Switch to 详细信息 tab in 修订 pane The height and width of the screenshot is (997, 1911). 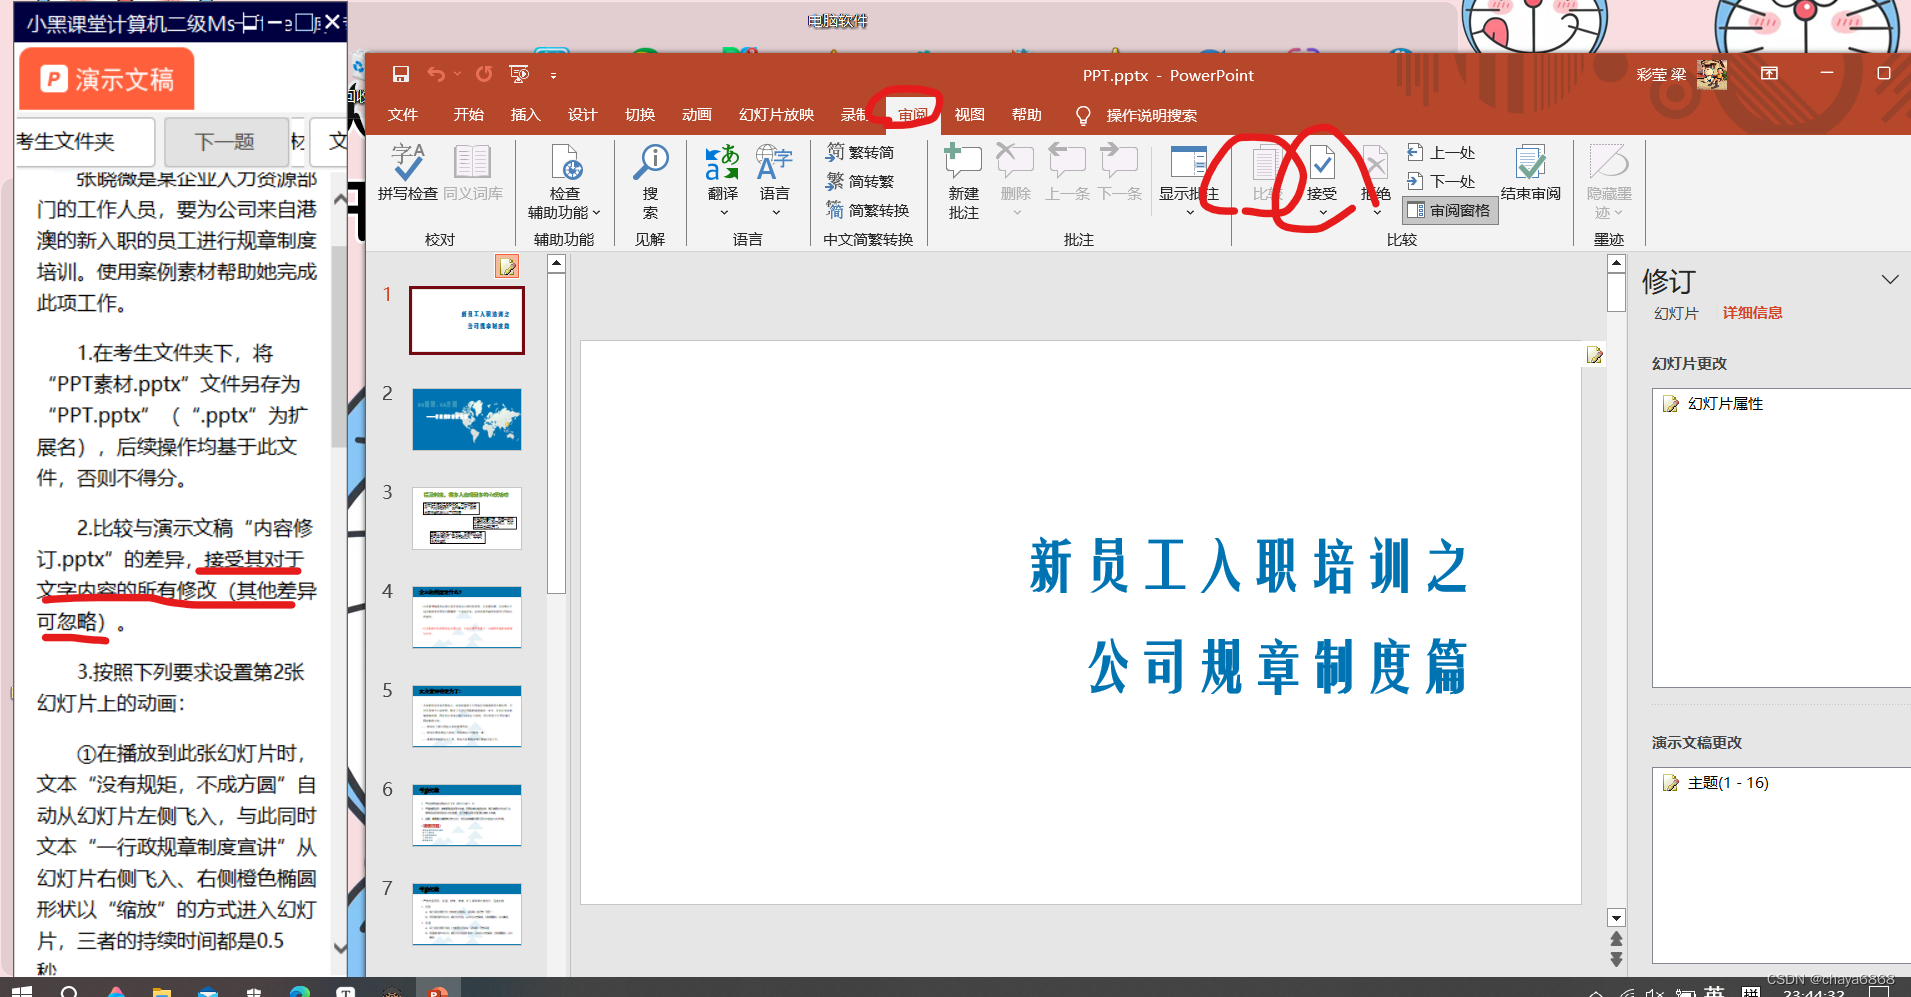pyautogui.click(x=1752, y=313)
